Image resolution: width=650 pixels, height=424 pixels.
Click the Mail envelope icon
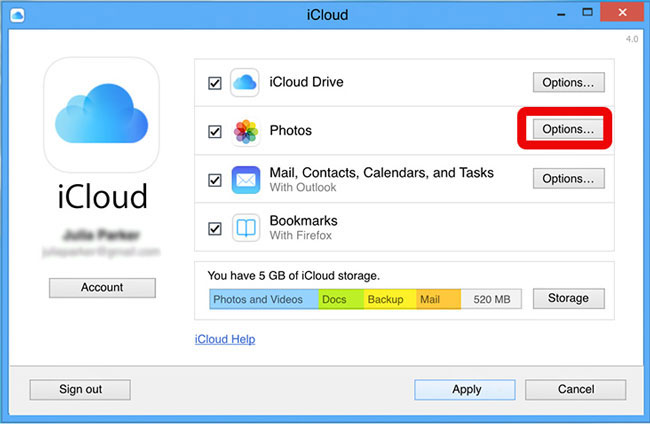pyautogui.click(x=246, y=180)
